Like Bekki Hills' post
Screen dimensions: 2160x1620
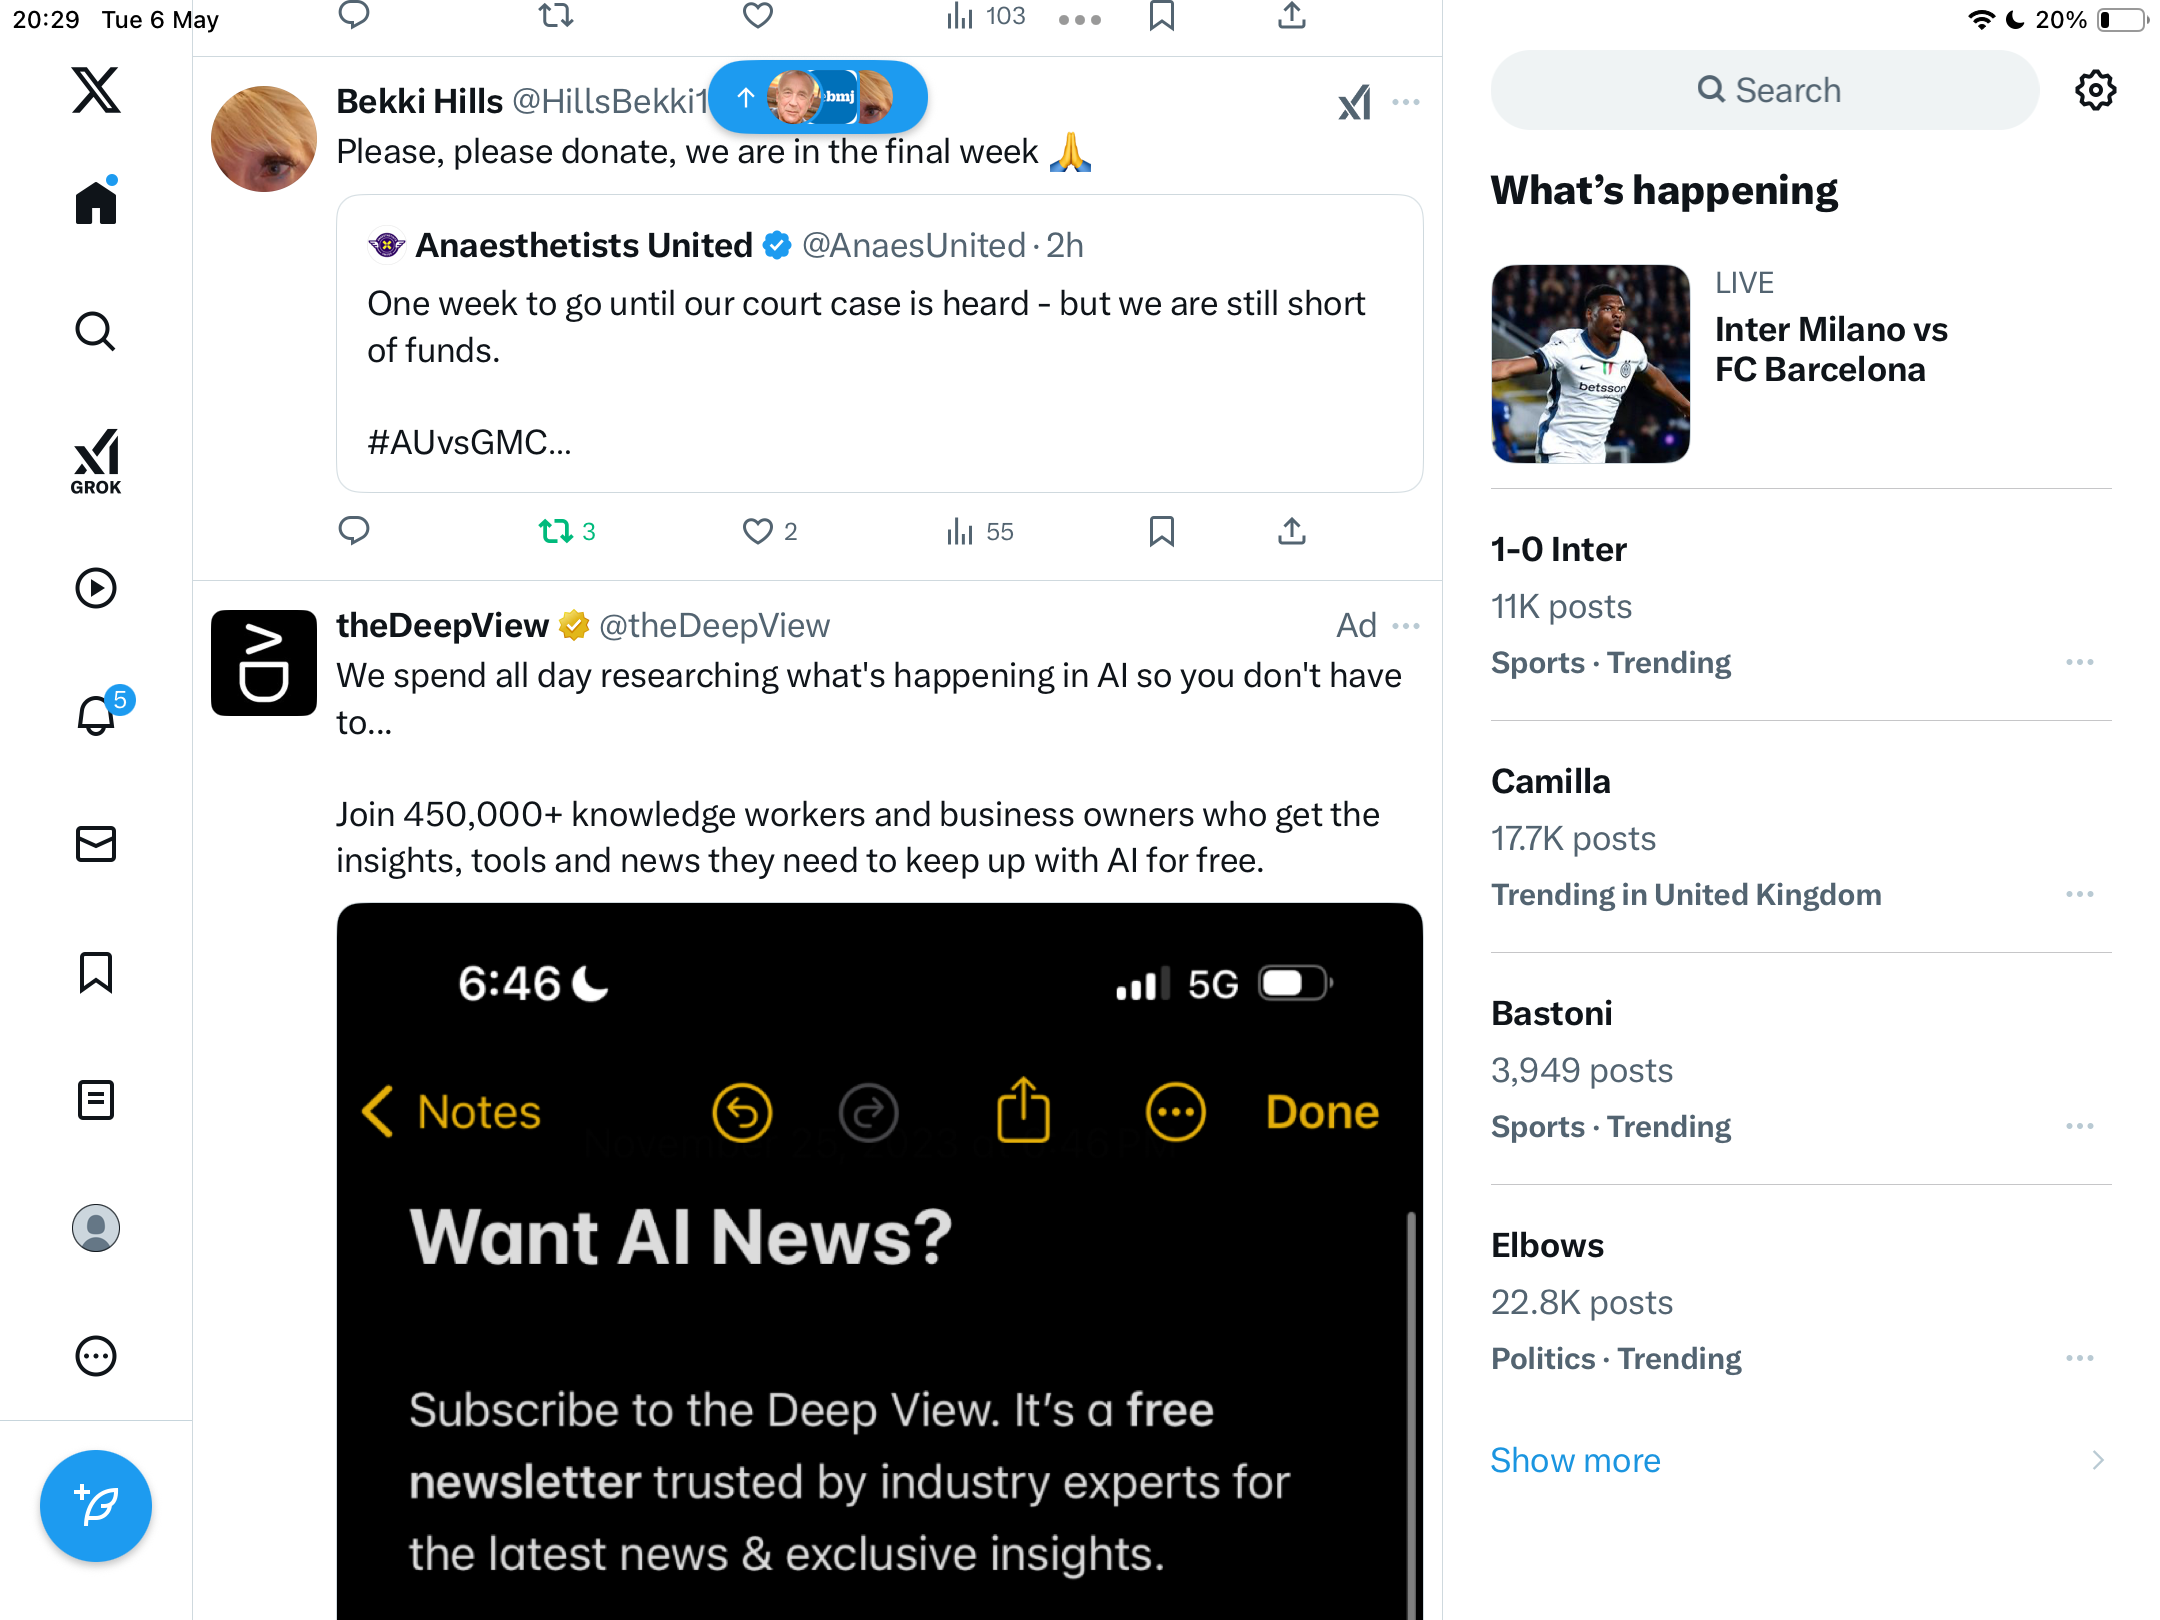point(757,531)
